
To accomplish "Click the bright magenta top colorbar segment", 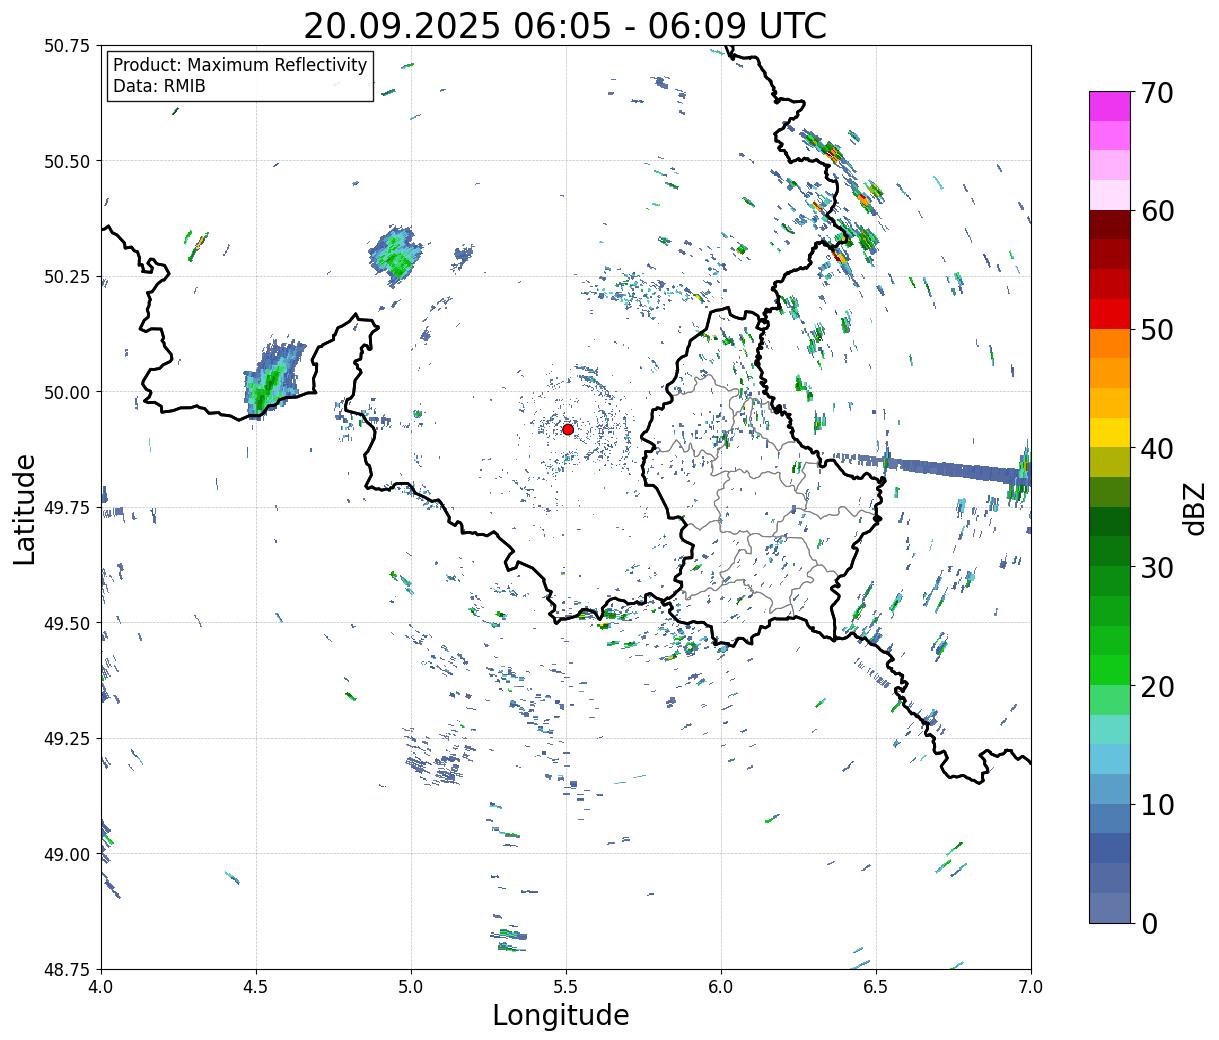I will [1110, 106].
